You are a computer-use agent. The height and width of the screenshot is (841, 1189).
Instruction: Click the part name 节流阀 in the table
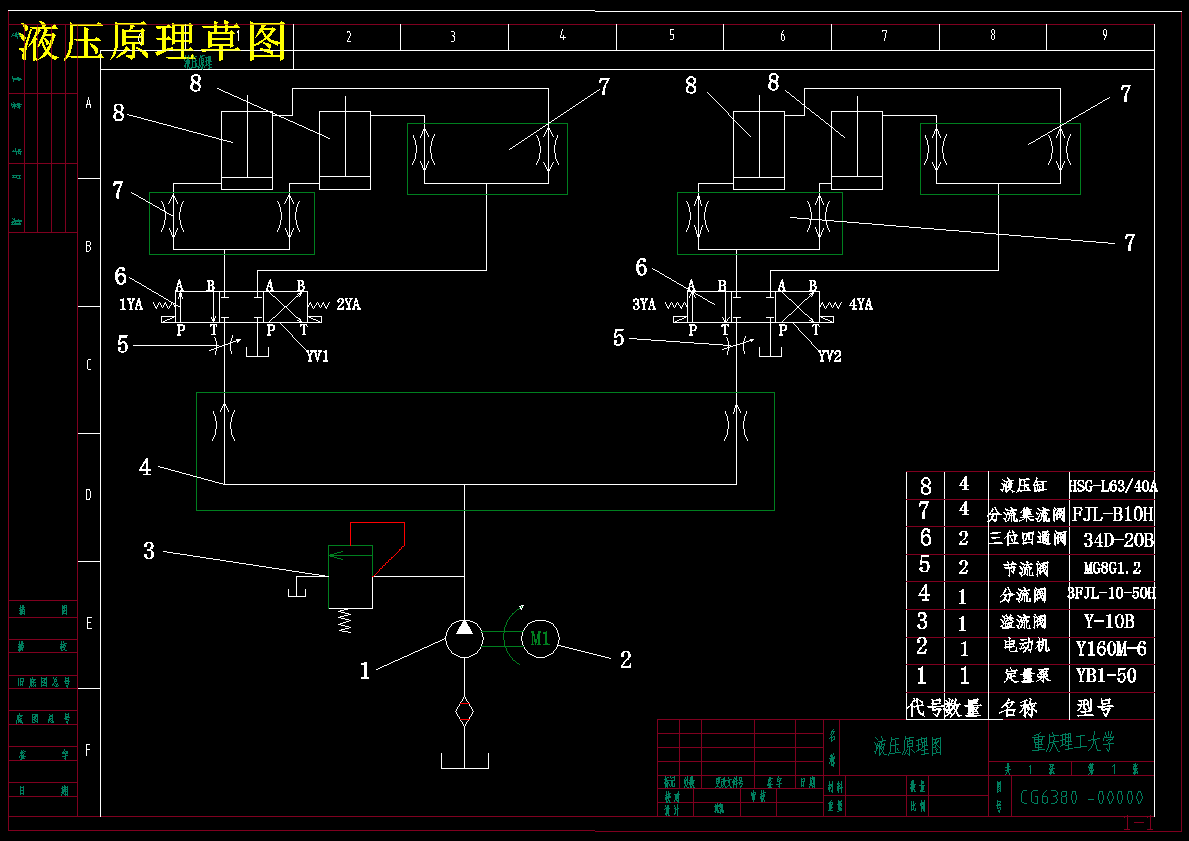pos(1025,569)
